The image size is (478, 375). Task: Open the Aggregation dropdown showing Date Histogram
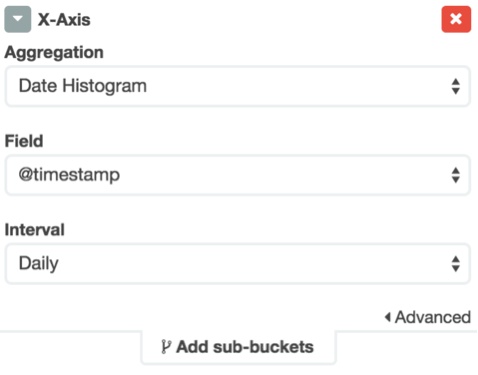[x=237, y=86]
